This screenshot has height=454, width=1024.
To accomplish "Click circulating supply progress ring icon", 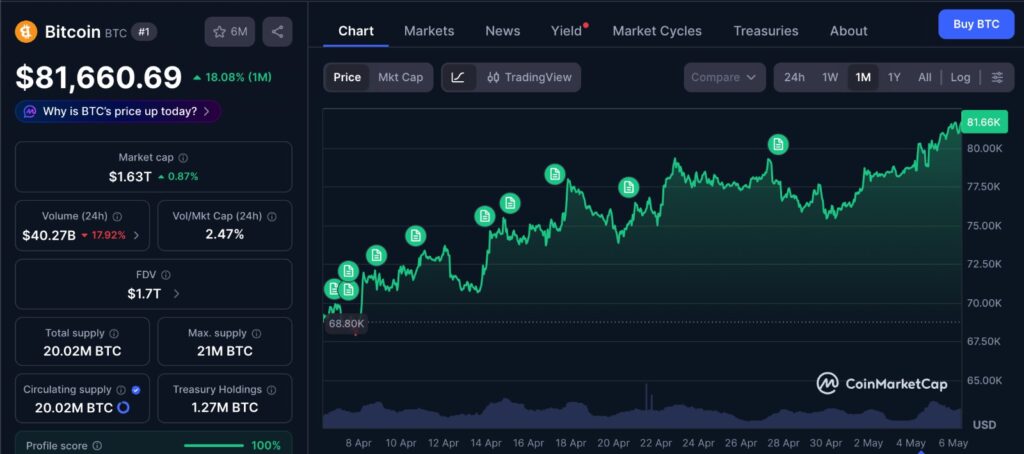I will 122,408.
